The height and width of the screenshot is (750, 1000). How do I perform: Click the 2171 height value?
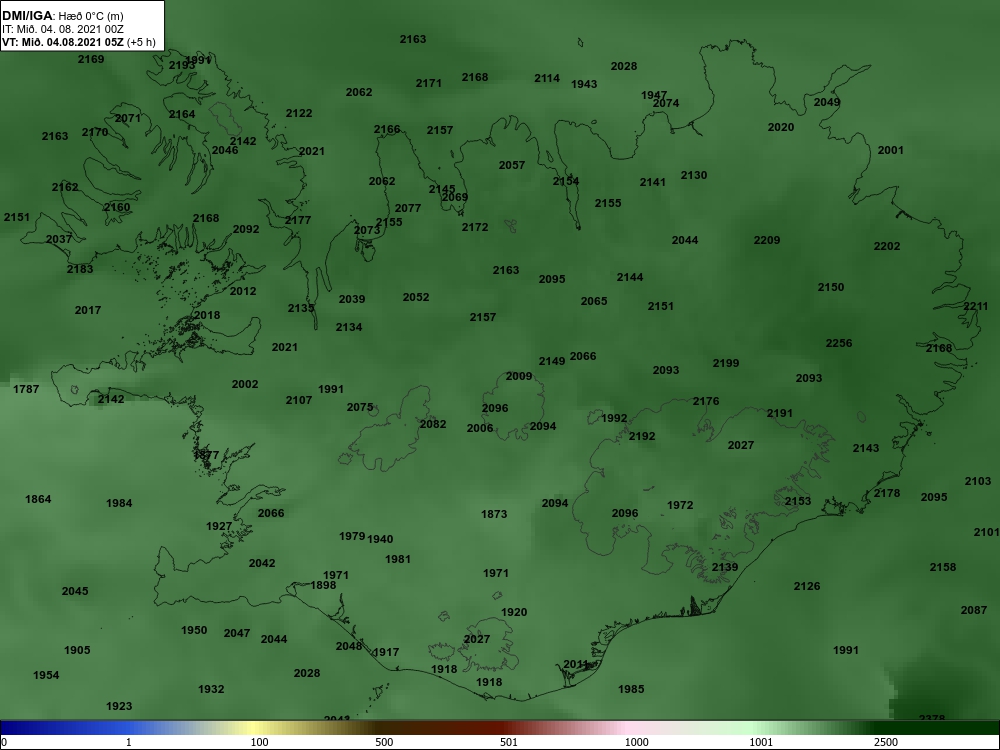(429, 84)
